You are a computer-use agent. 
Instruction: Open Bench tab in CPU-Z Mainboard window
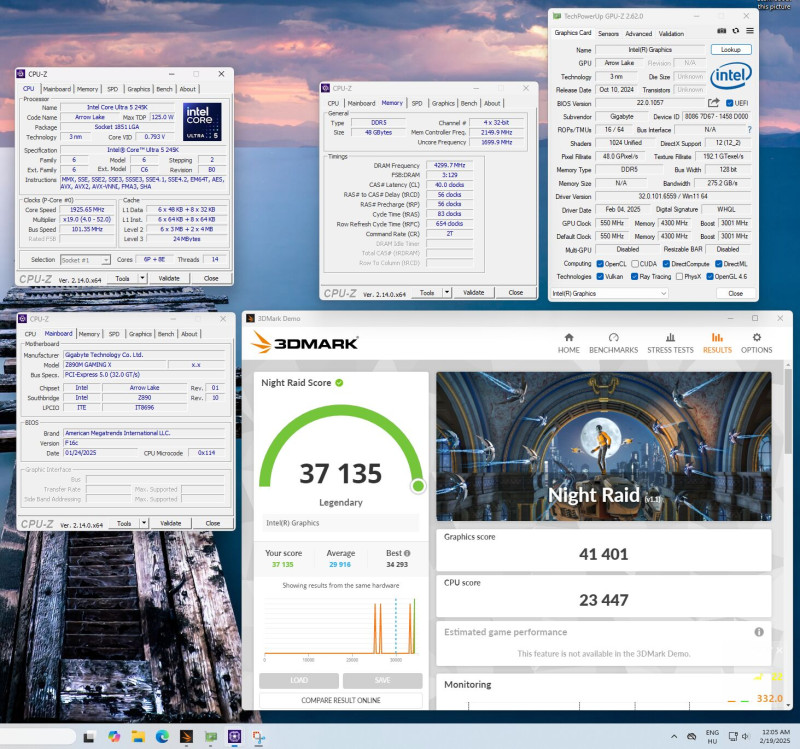tap(166, 334)
